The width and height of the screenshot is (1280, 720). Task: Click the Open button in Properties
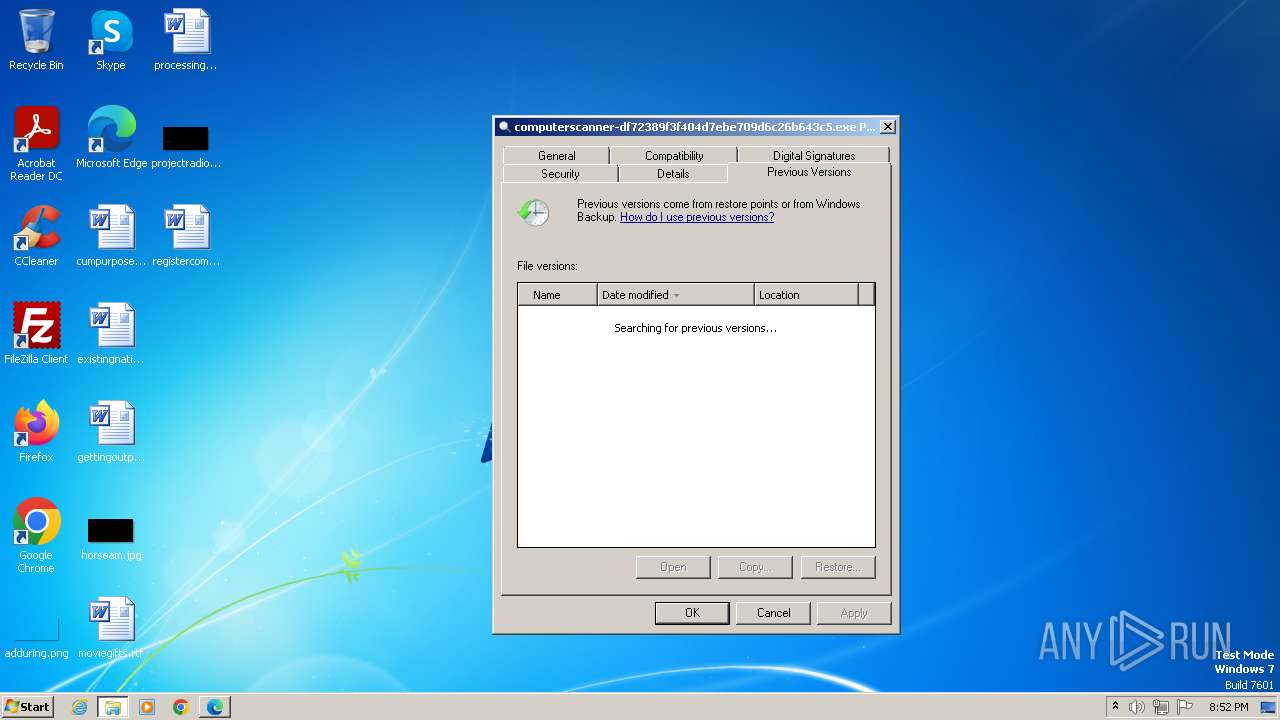point(673,567)
